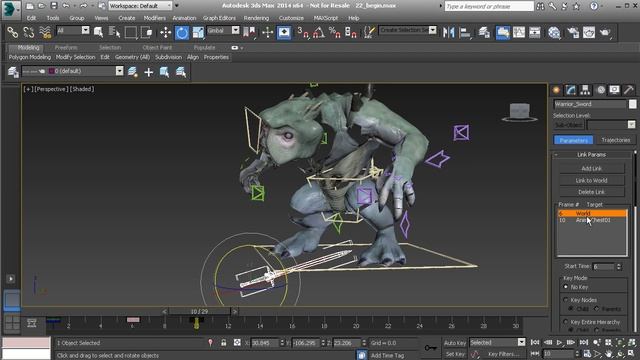Select the Select and Link chain tool
The height and width of the screenshot is (360, 640).
tap(12, 32)
